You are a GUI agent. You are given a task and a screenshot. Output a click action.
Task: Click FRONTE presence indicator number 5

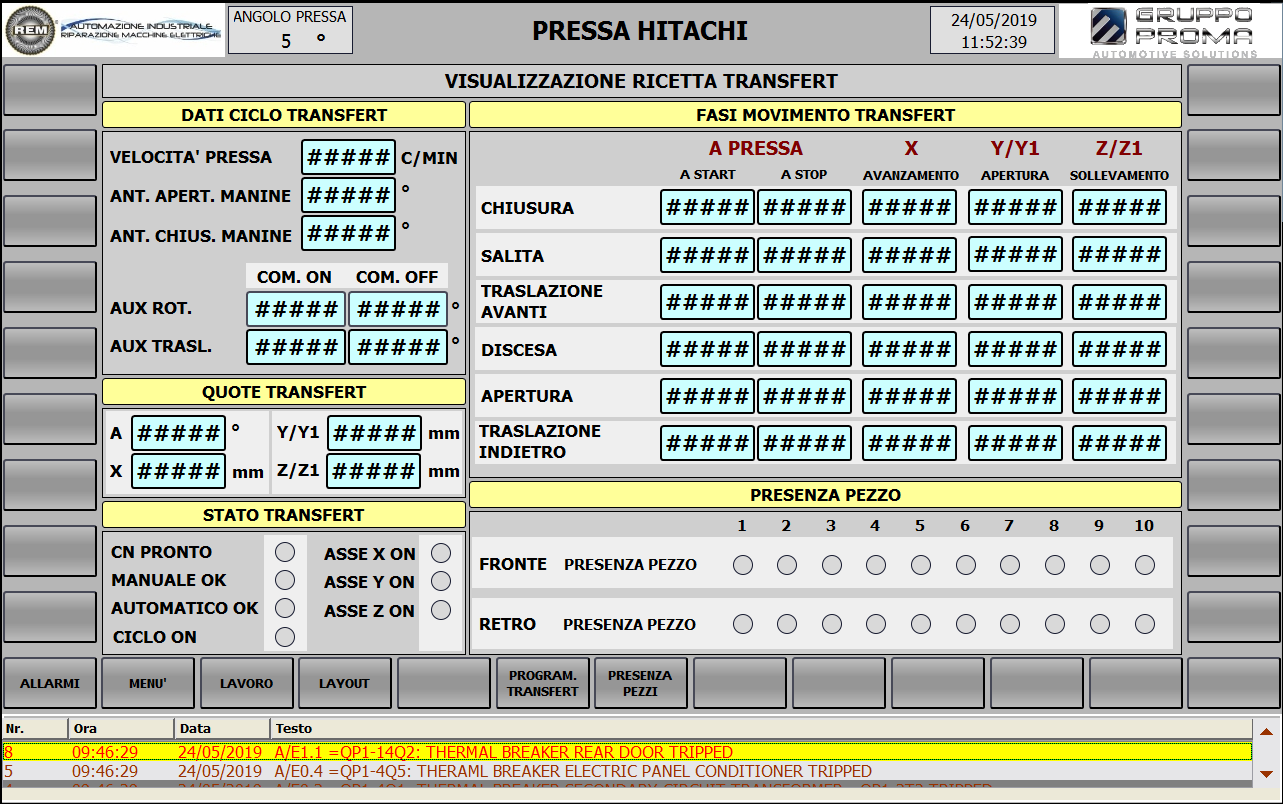coord(921,565)
